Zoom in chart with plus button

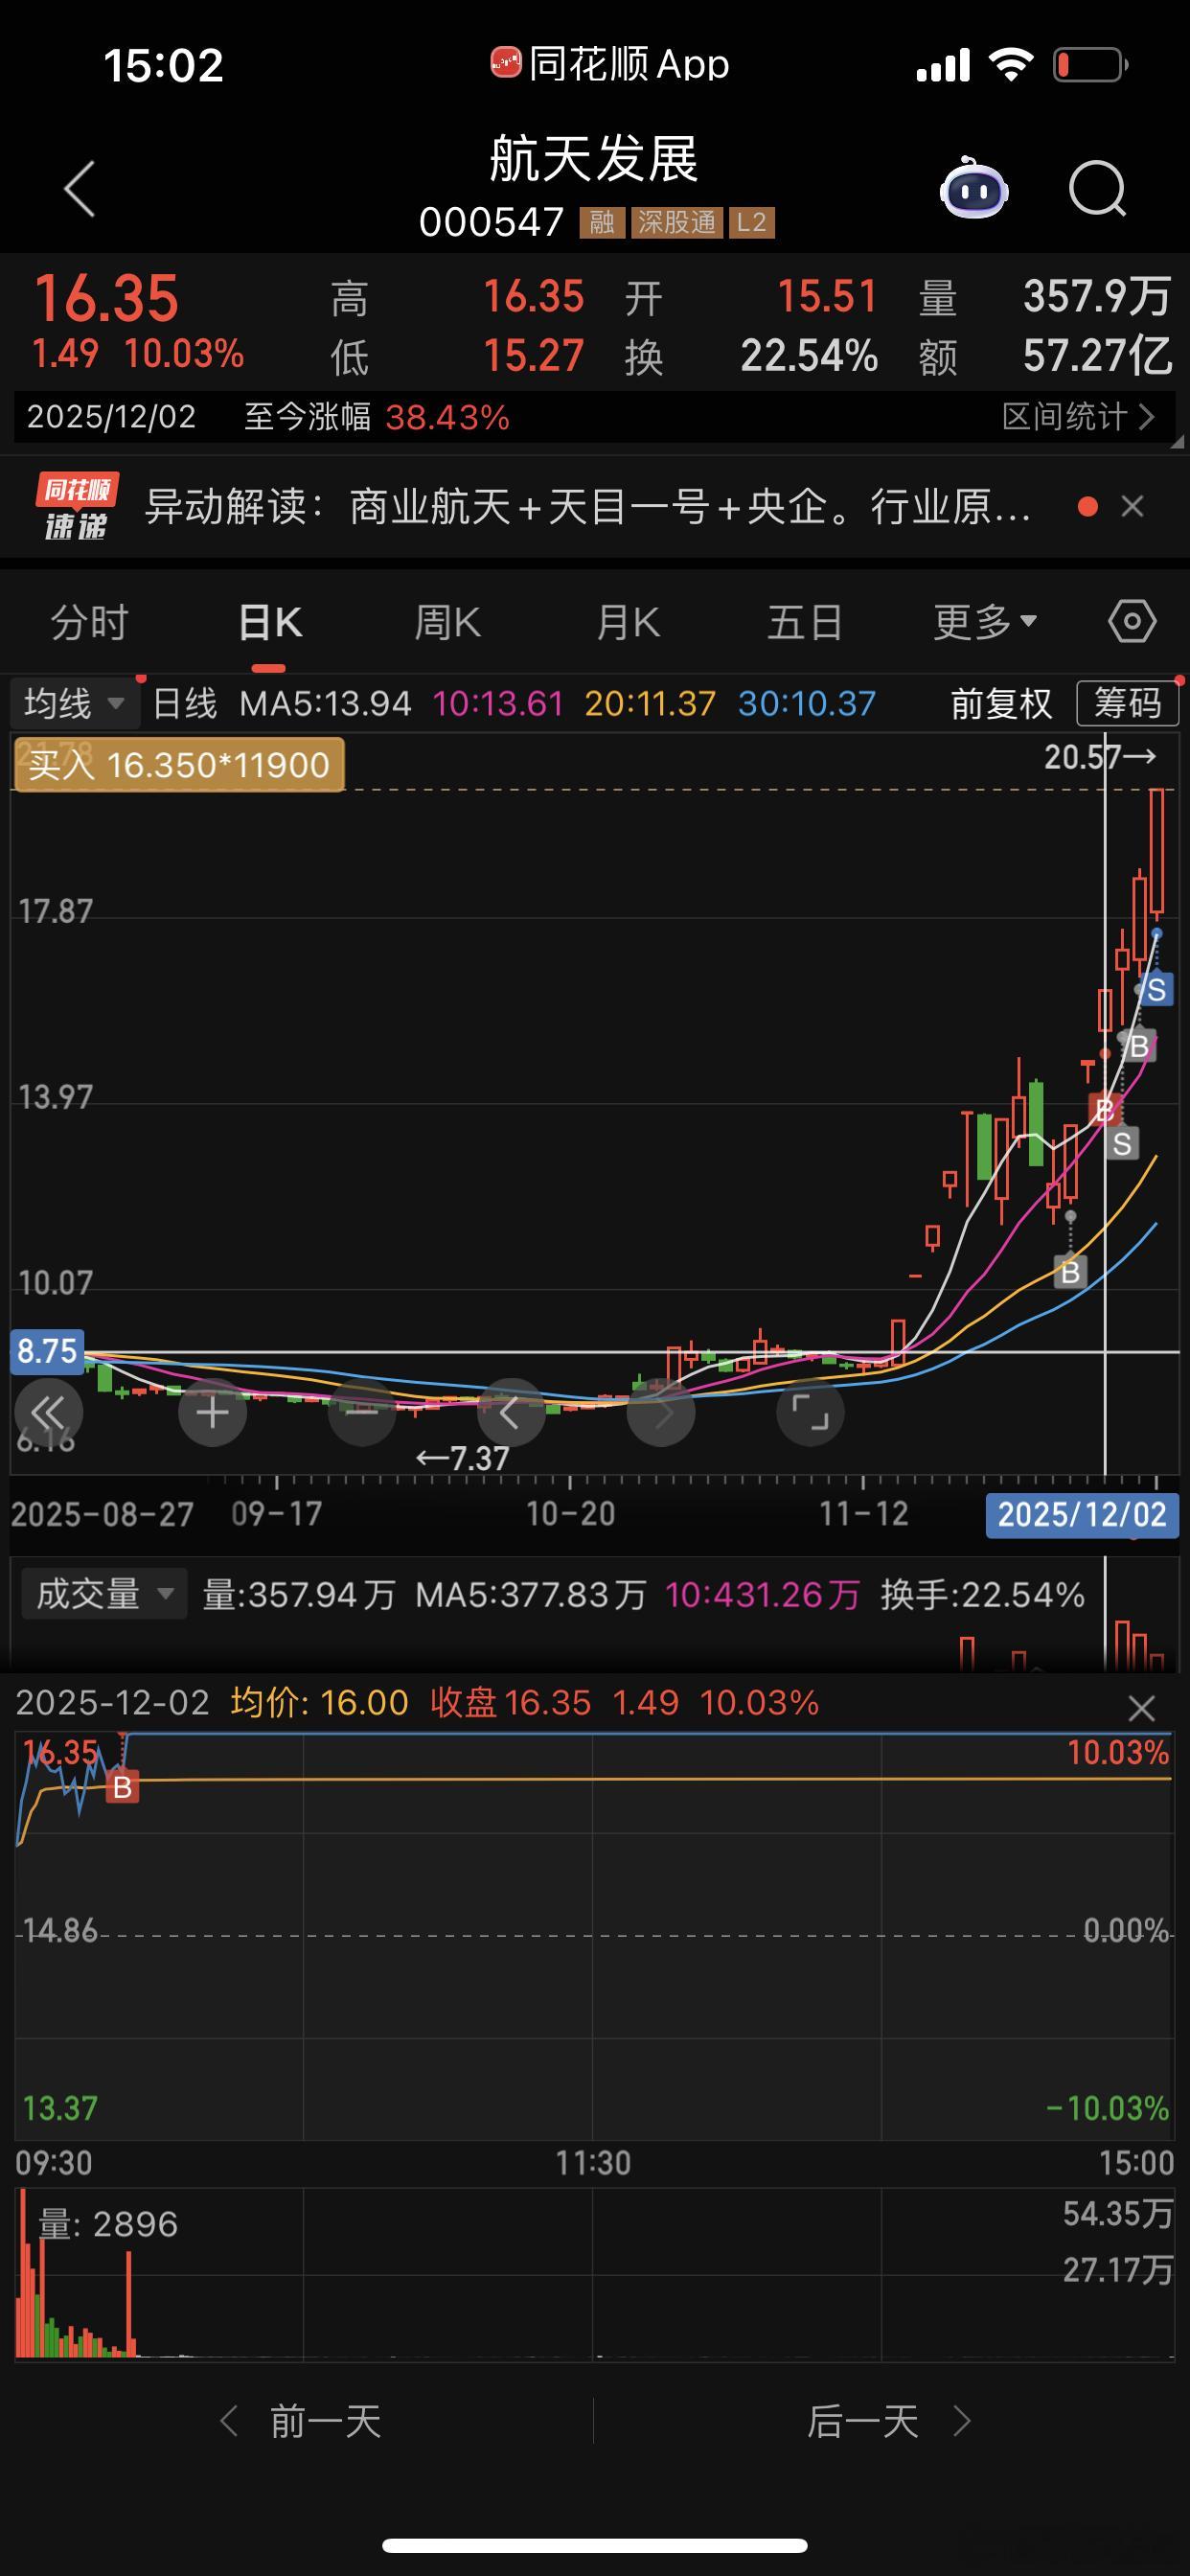click(x=212, y=1413)
